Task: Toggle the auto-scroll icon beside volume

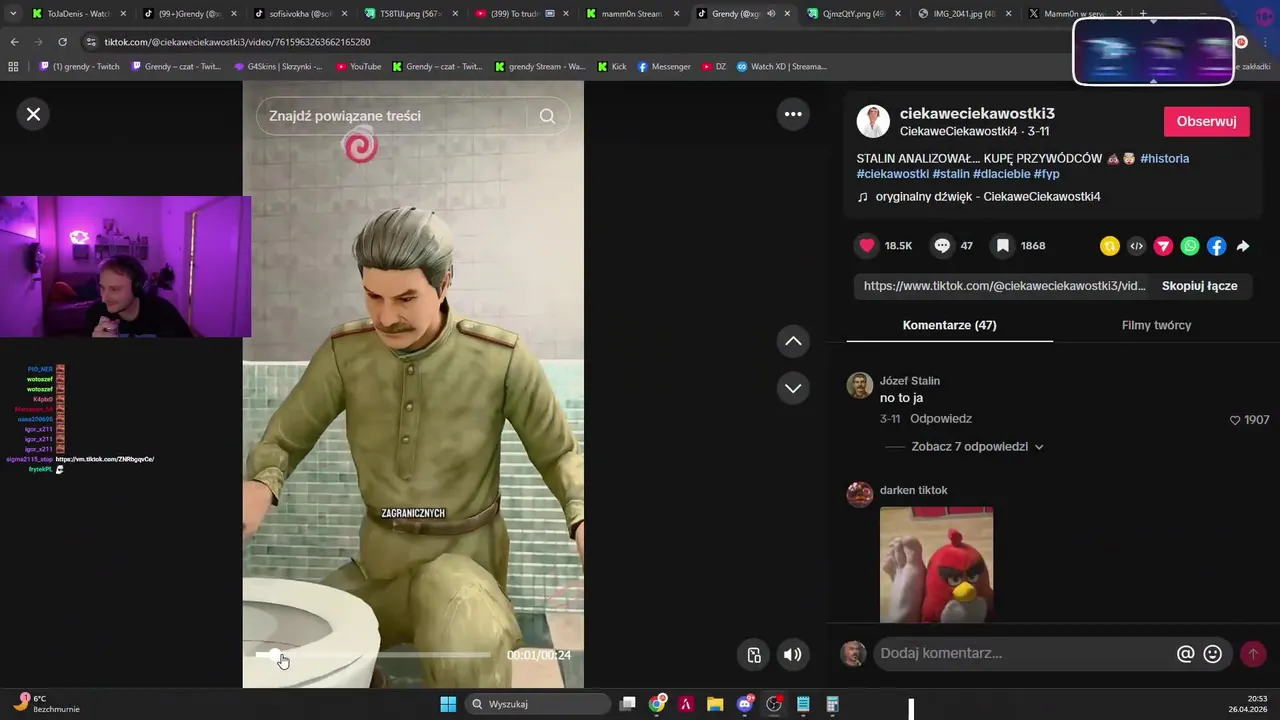Action: click(x=754, y=655)
